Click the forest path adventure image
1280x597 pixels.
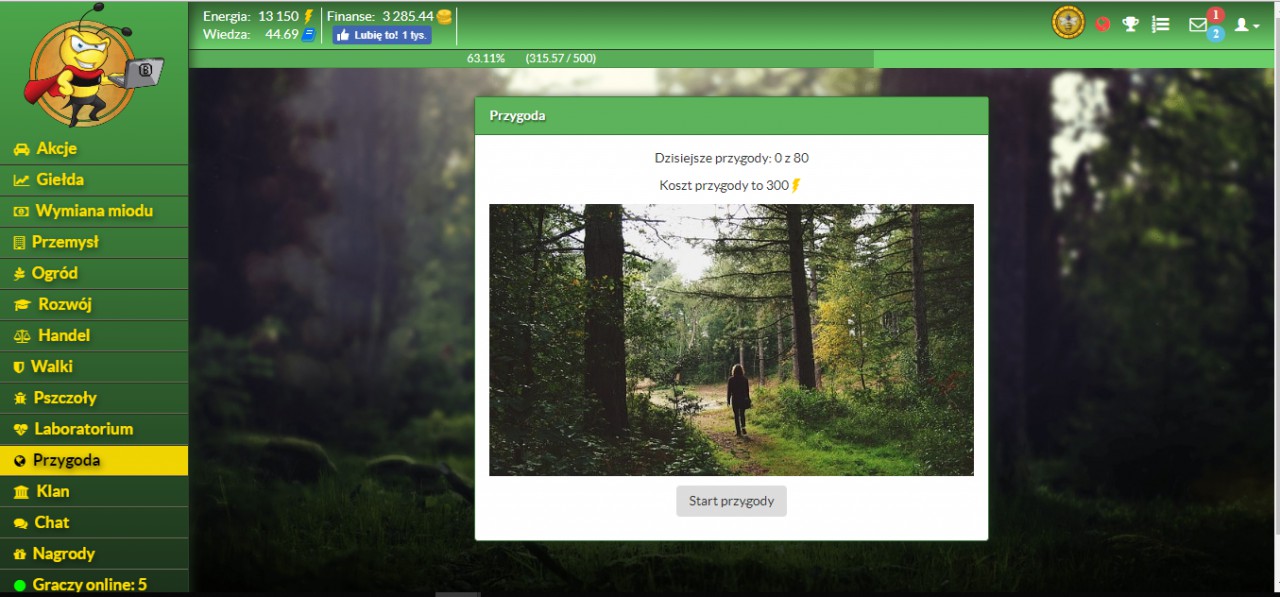coord(731,340)
